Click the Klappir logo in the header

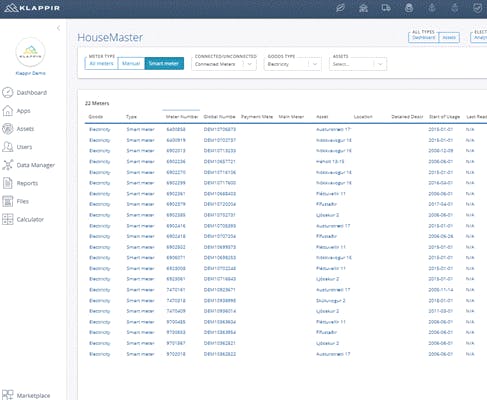point(32,8)
